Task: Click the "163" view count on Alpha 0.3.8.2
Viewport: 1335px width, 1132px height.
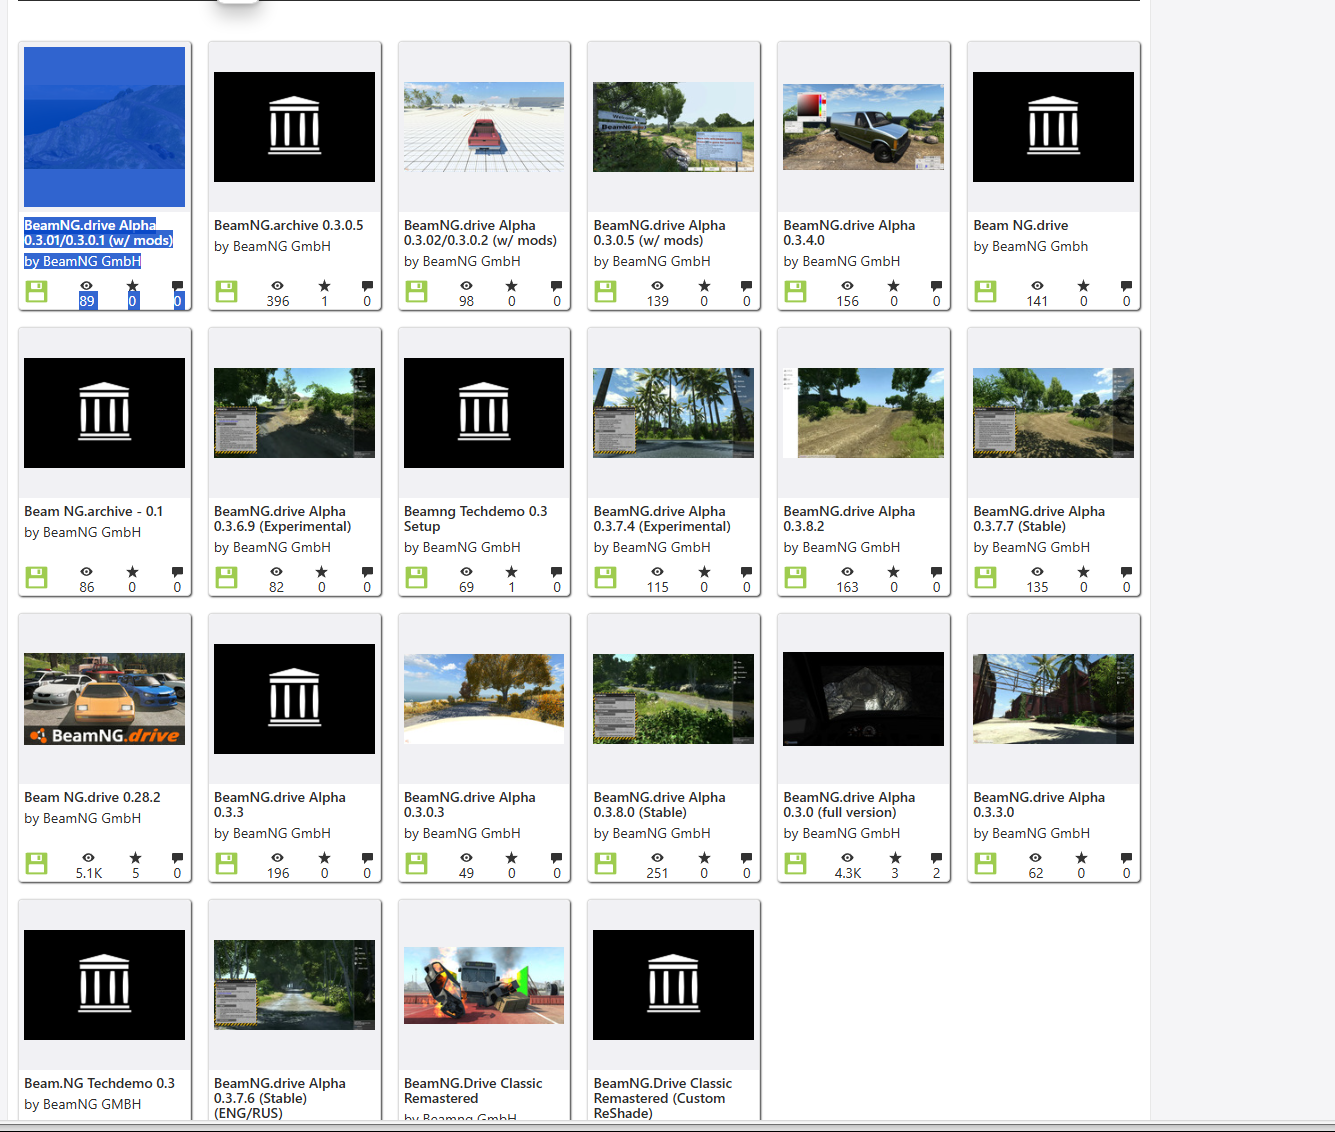Action: click(848, 587)
